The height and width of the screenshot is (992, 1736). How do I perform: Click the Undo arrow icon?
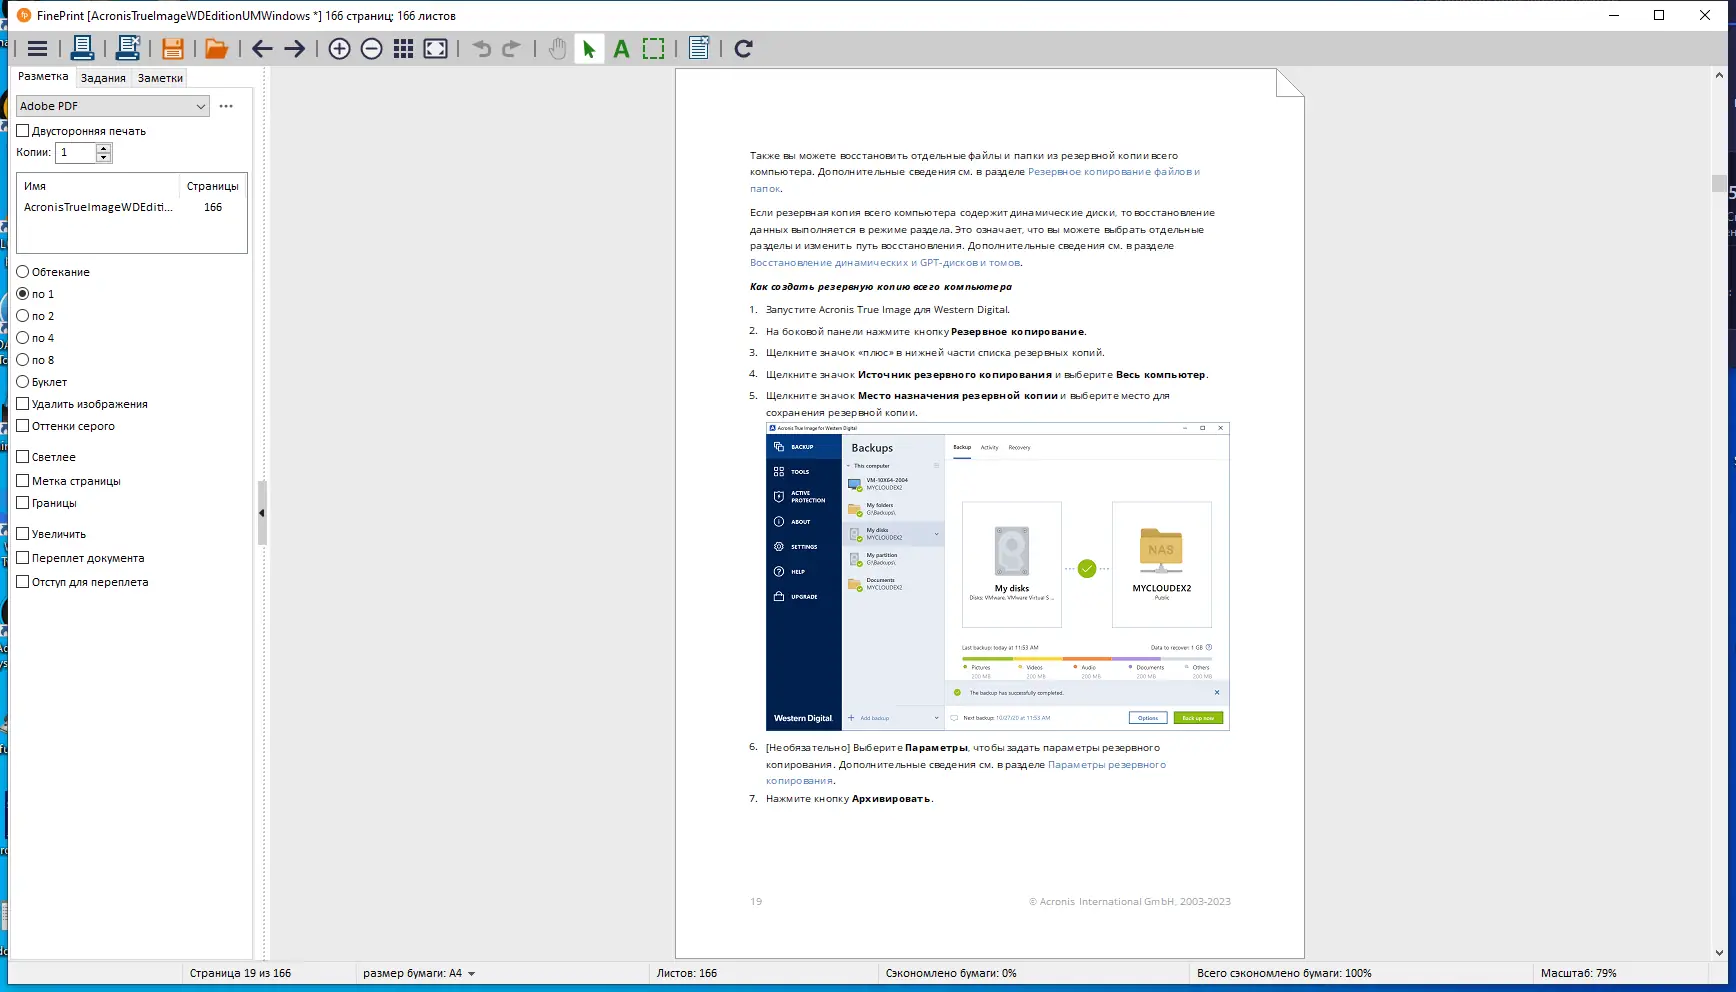pyautogui.click(x=482, y=48)
